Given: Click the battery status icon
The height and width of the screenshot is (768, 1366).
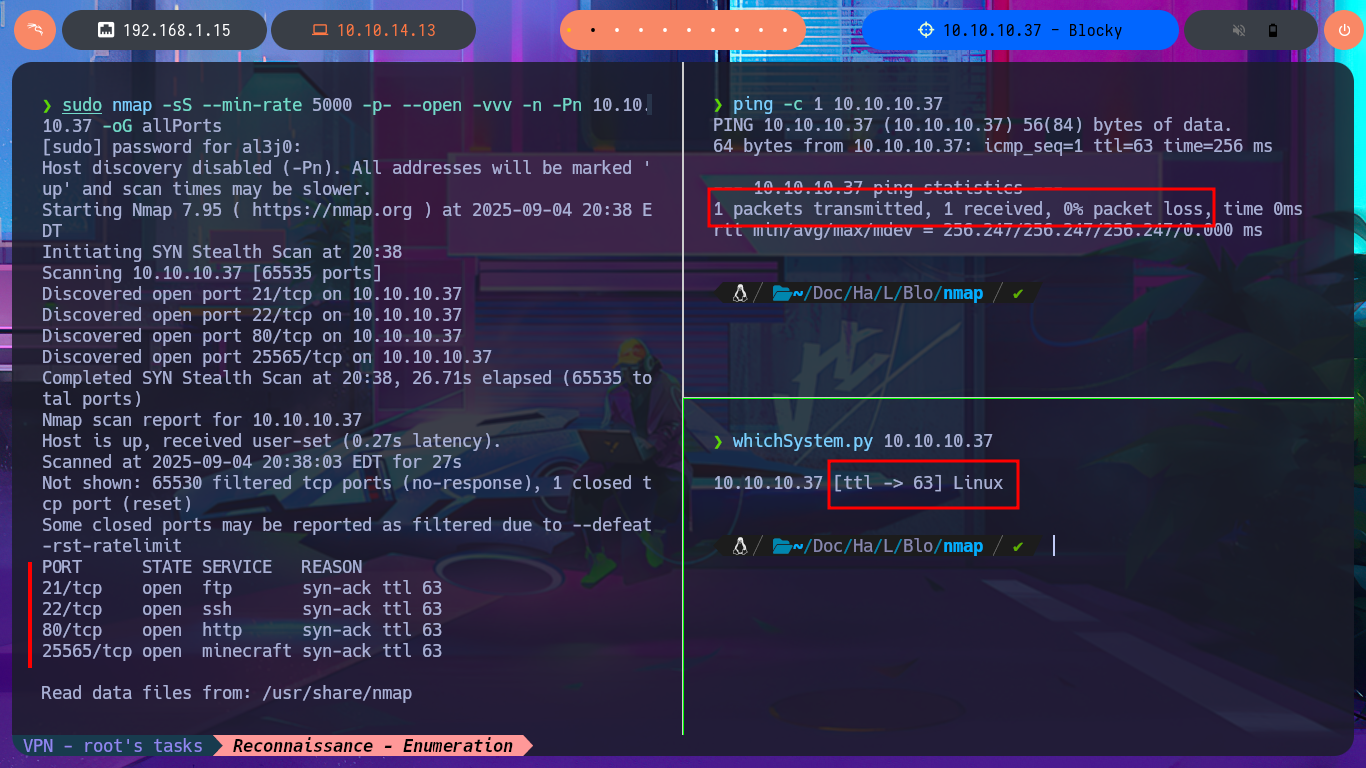Looking at the screenshot, I should 1272,30.
